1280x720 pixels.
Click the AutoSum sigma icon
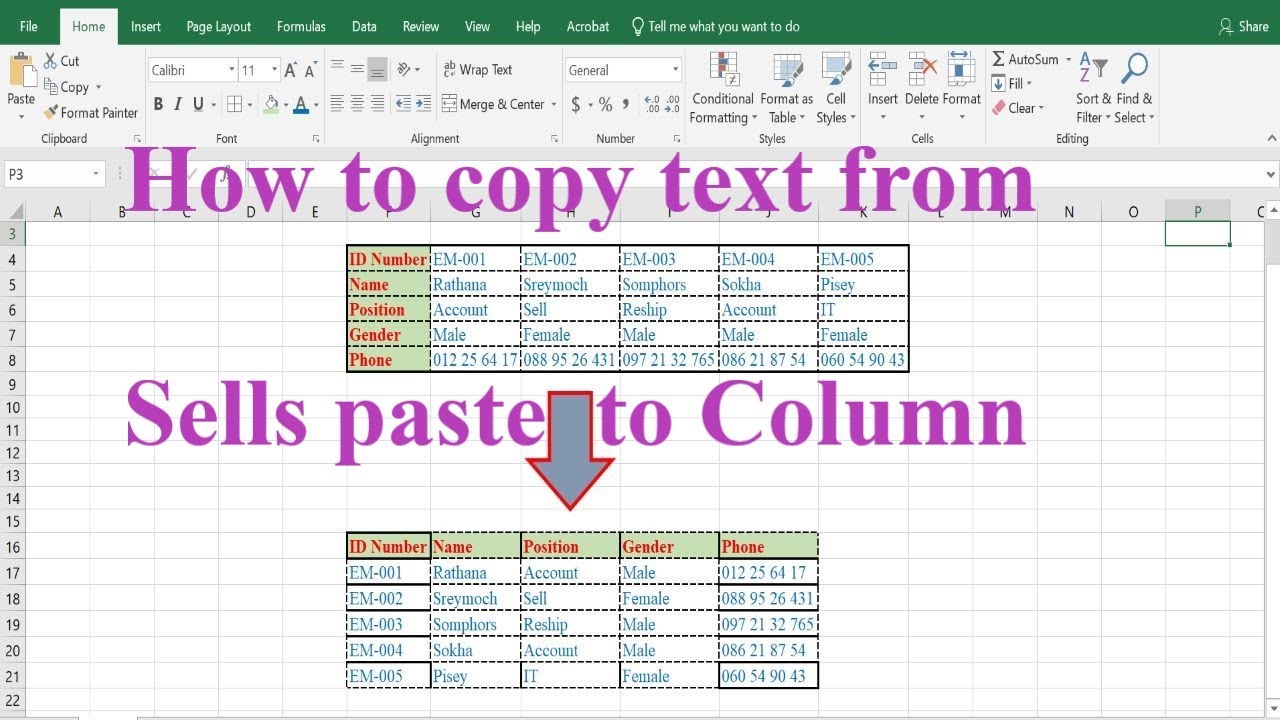[x=998, y=59]
